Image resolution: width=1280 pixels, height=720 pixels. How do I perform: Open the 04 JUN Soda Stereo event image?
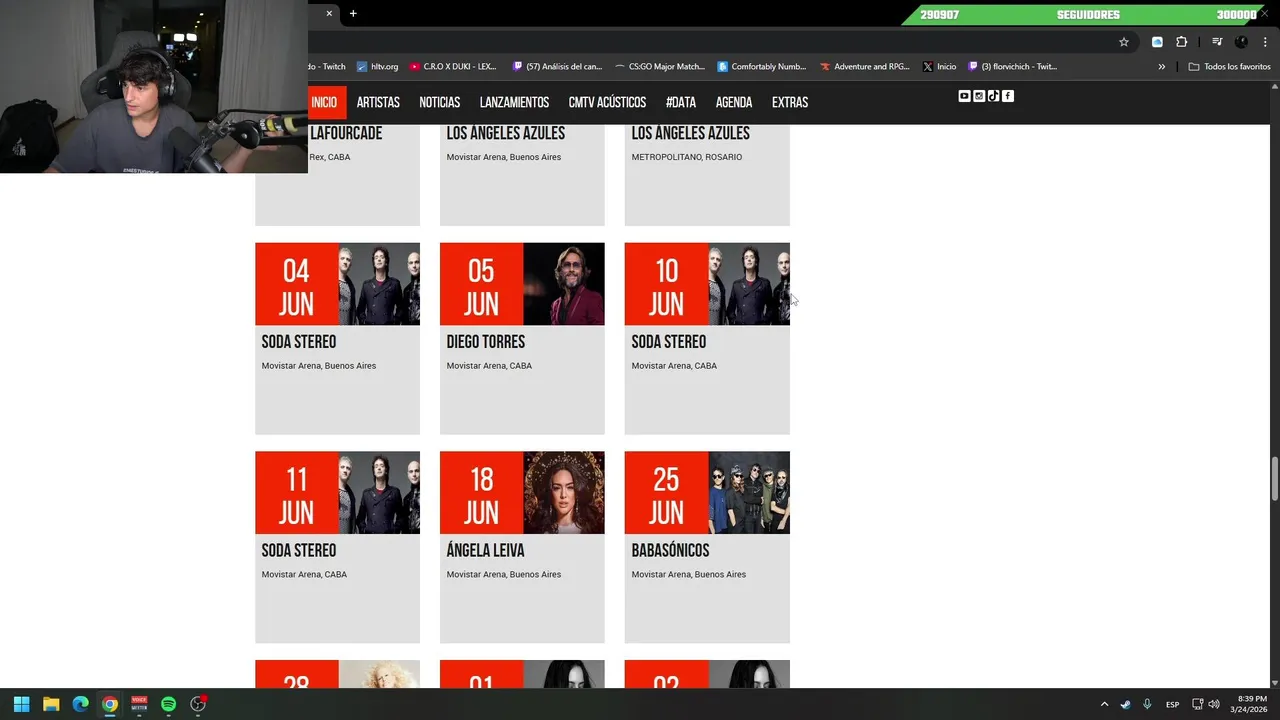(379, 284)
